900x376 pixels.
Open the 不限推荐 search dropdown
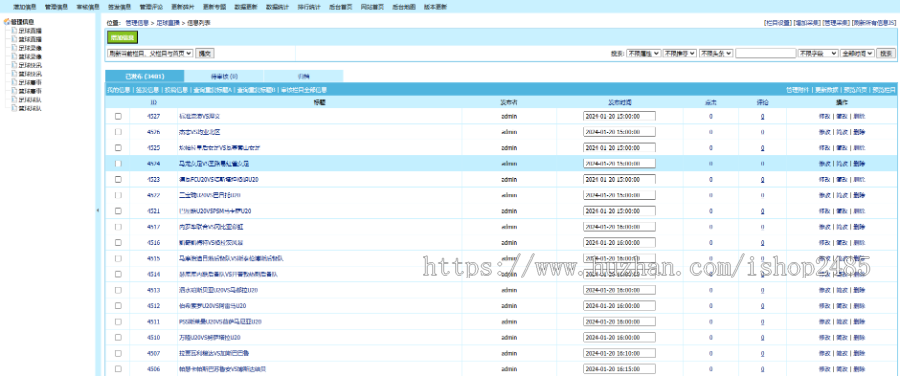click(680, 53)
